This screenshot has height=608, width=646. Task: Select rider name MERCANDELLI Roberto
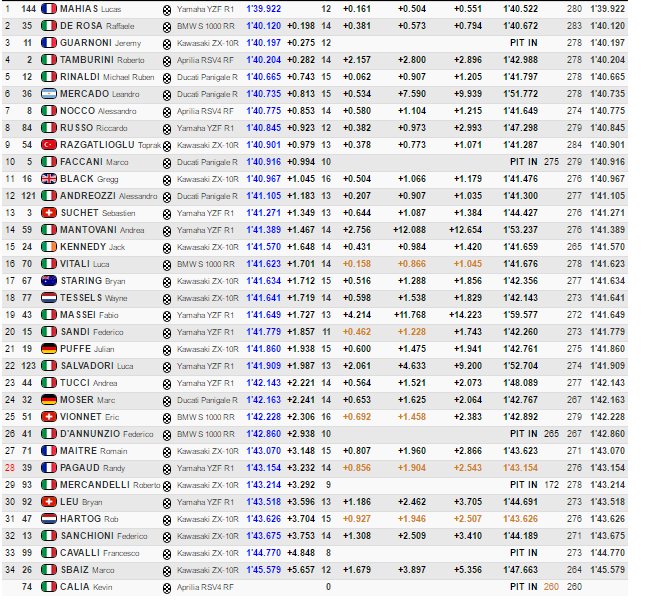tap(110, 485)
